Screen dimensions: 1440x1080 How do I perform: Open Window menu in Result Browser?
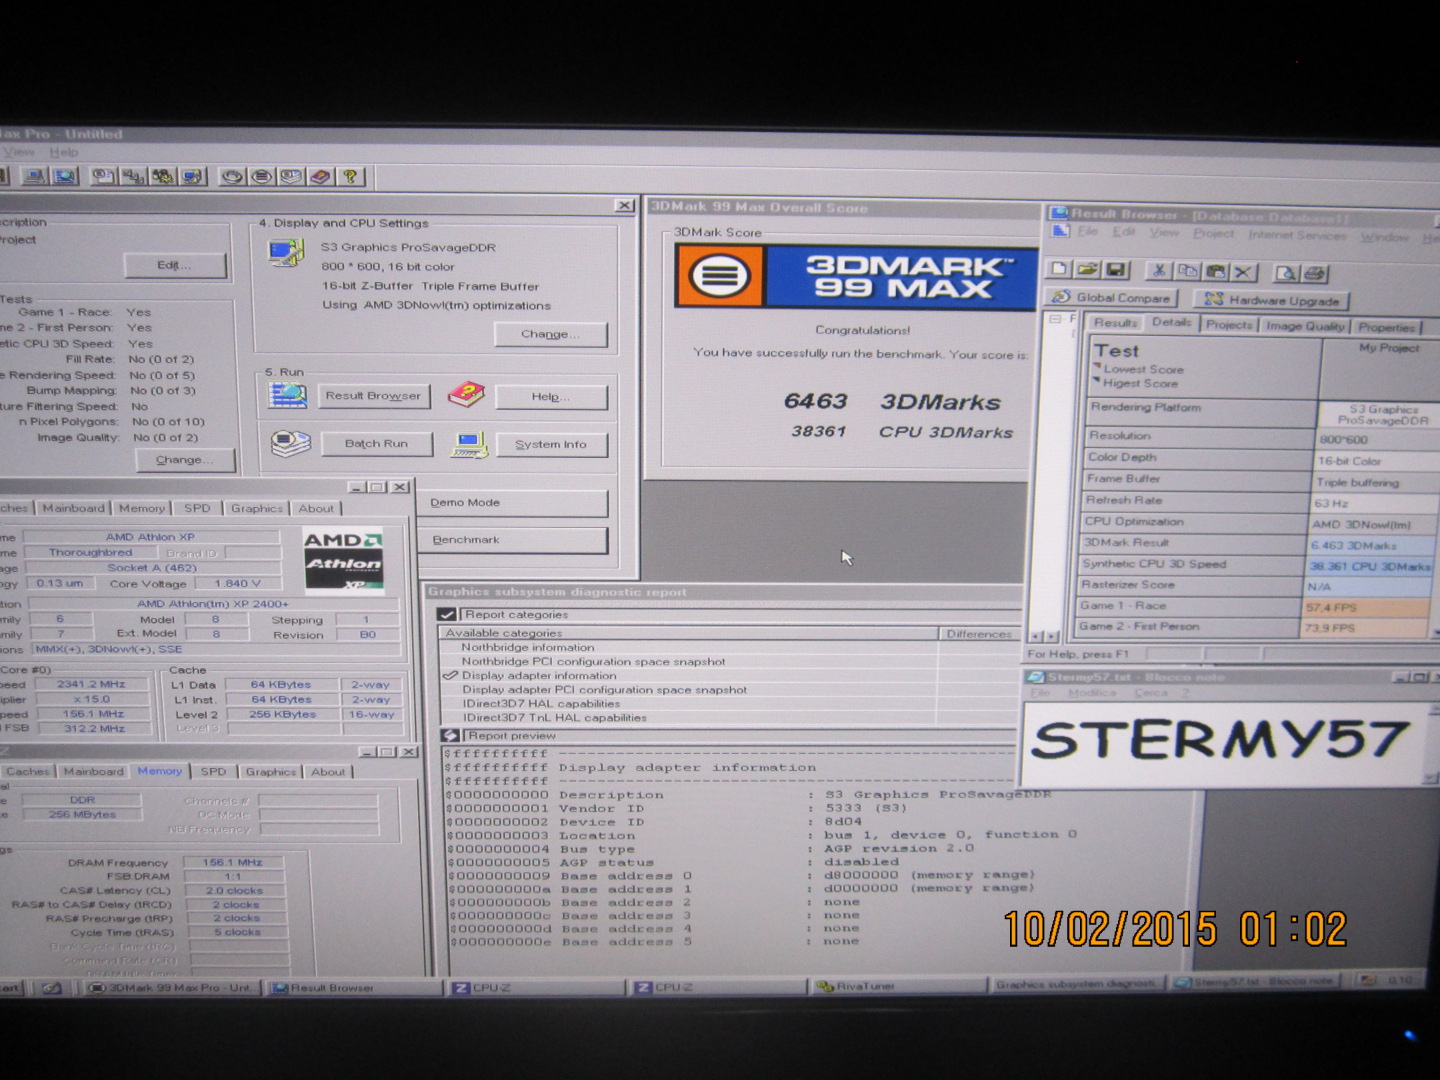point(1384,237)
